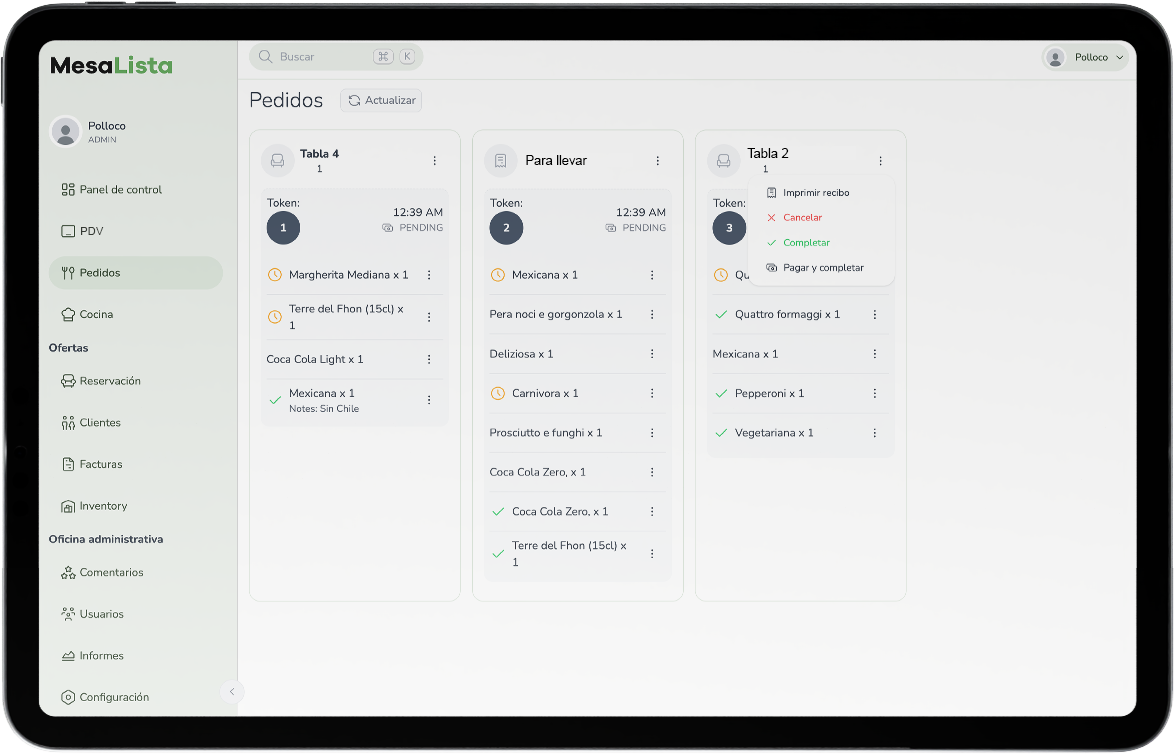Open the Reservación section

110,381
